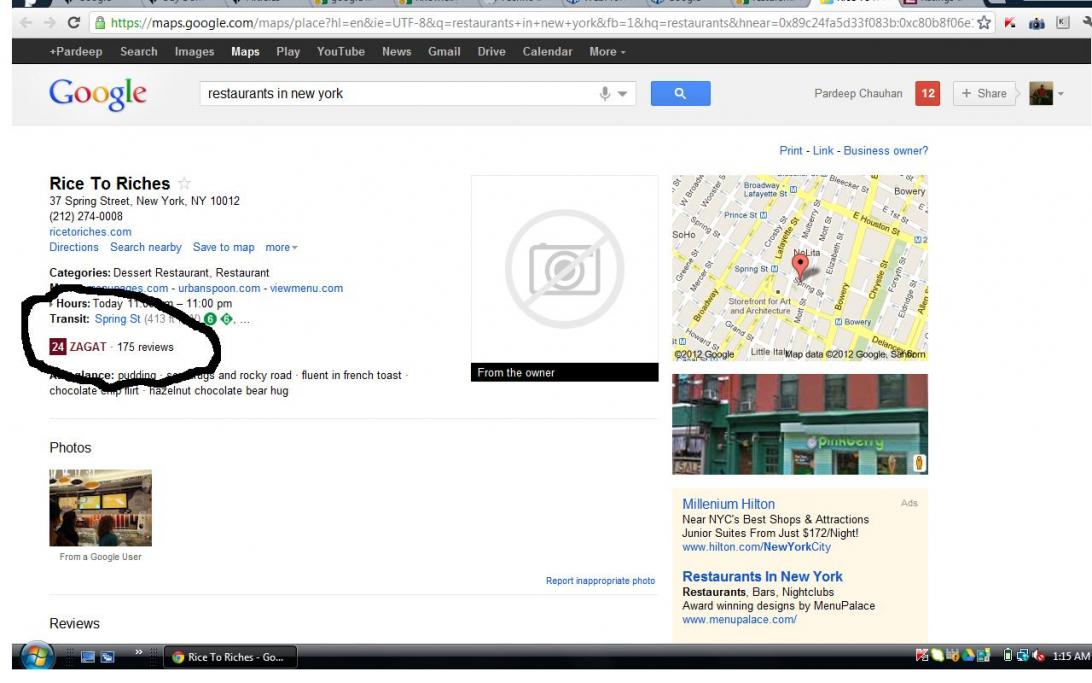Go to Images in the Google bar
Screen dimensions: 1092x683
click(194, 52)
